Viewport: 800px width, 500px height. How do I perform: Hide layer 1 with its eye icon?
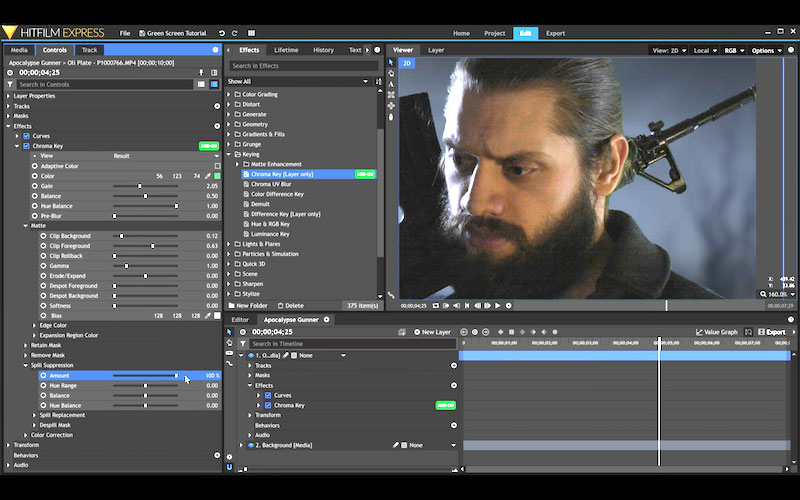(251, 356)
